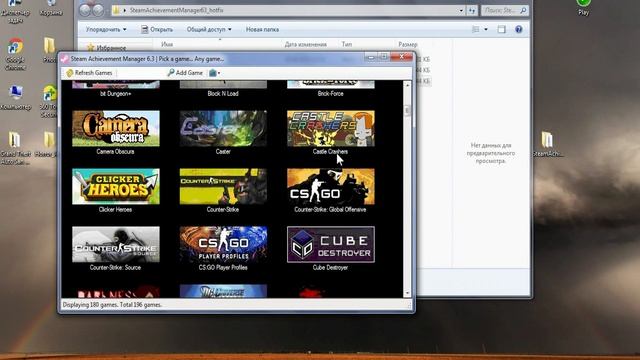Open Упорядочить menu in Explorer

pos(106,29)
